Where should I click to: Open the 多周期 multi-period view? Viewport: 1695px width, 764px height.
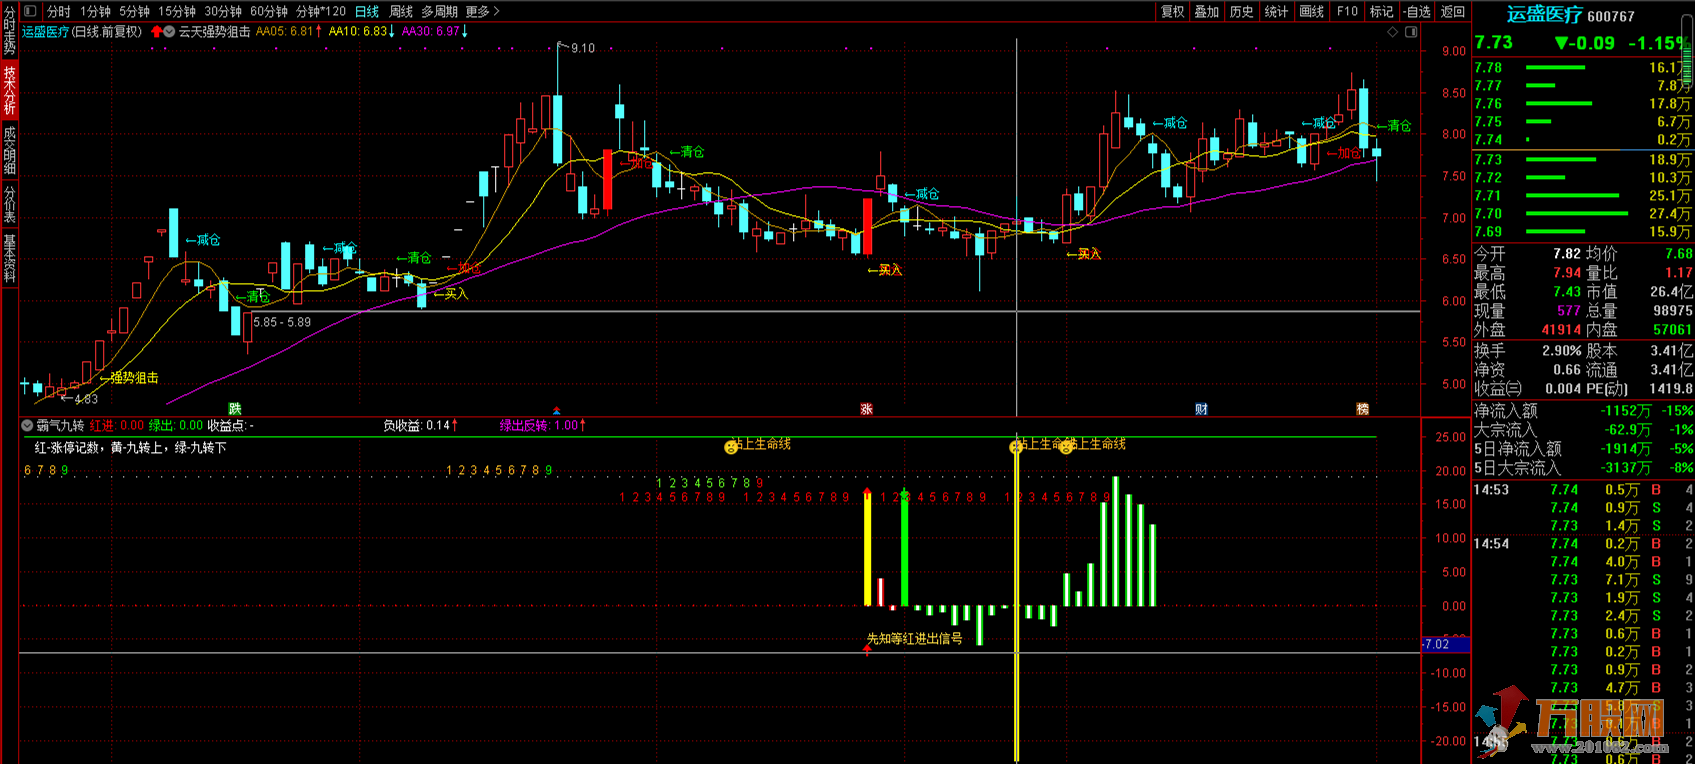pos(439,11)
